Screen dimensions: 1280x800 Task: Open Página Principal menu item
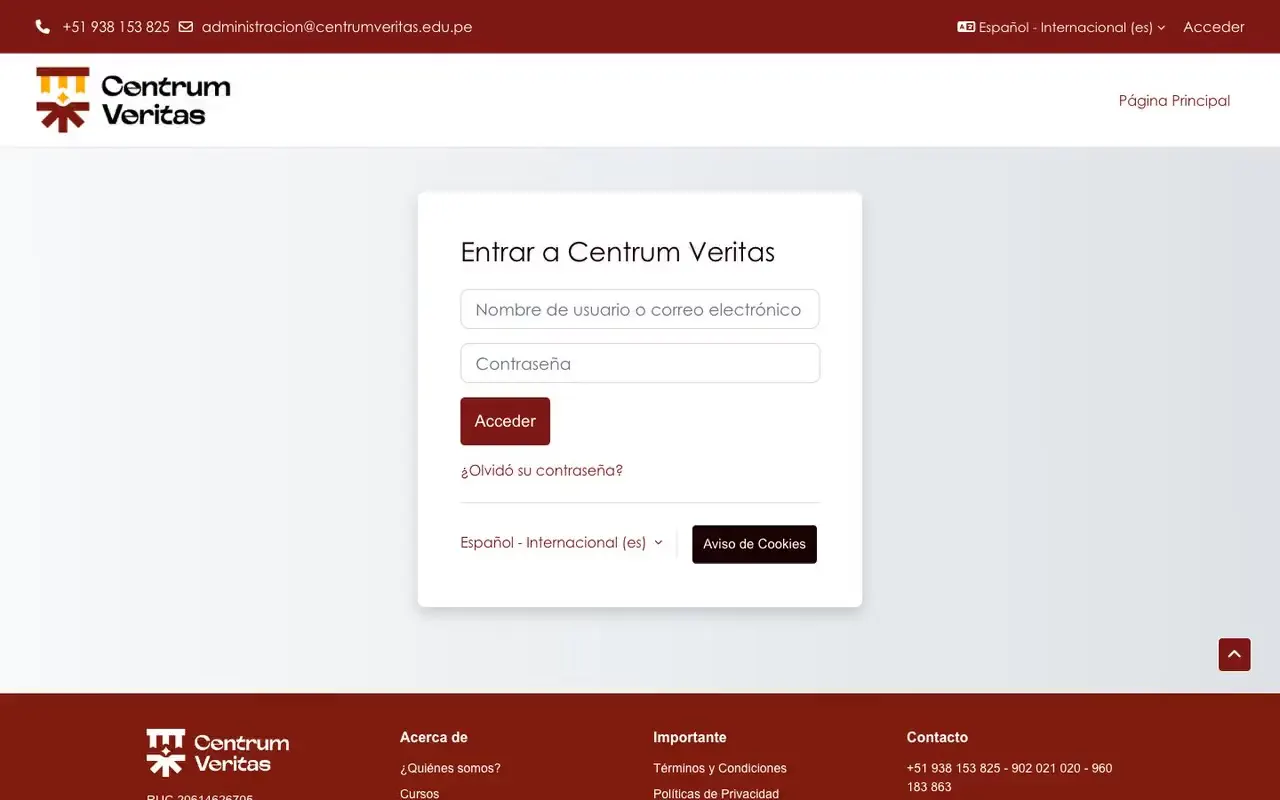click(x=1174, y=100)
